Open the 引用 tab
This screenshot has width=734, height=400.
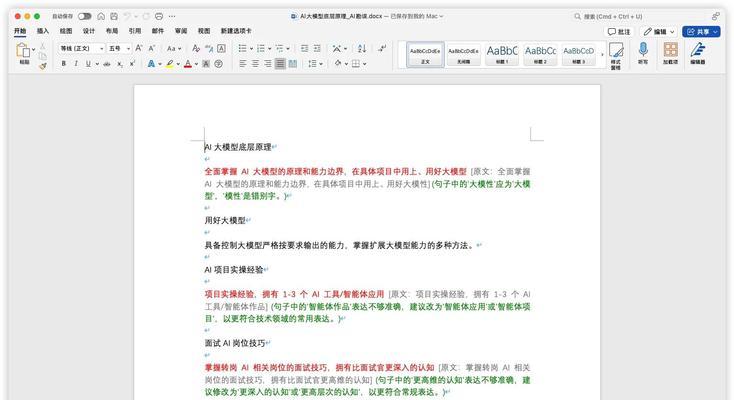pyautogui.click(x=135, y=31)
